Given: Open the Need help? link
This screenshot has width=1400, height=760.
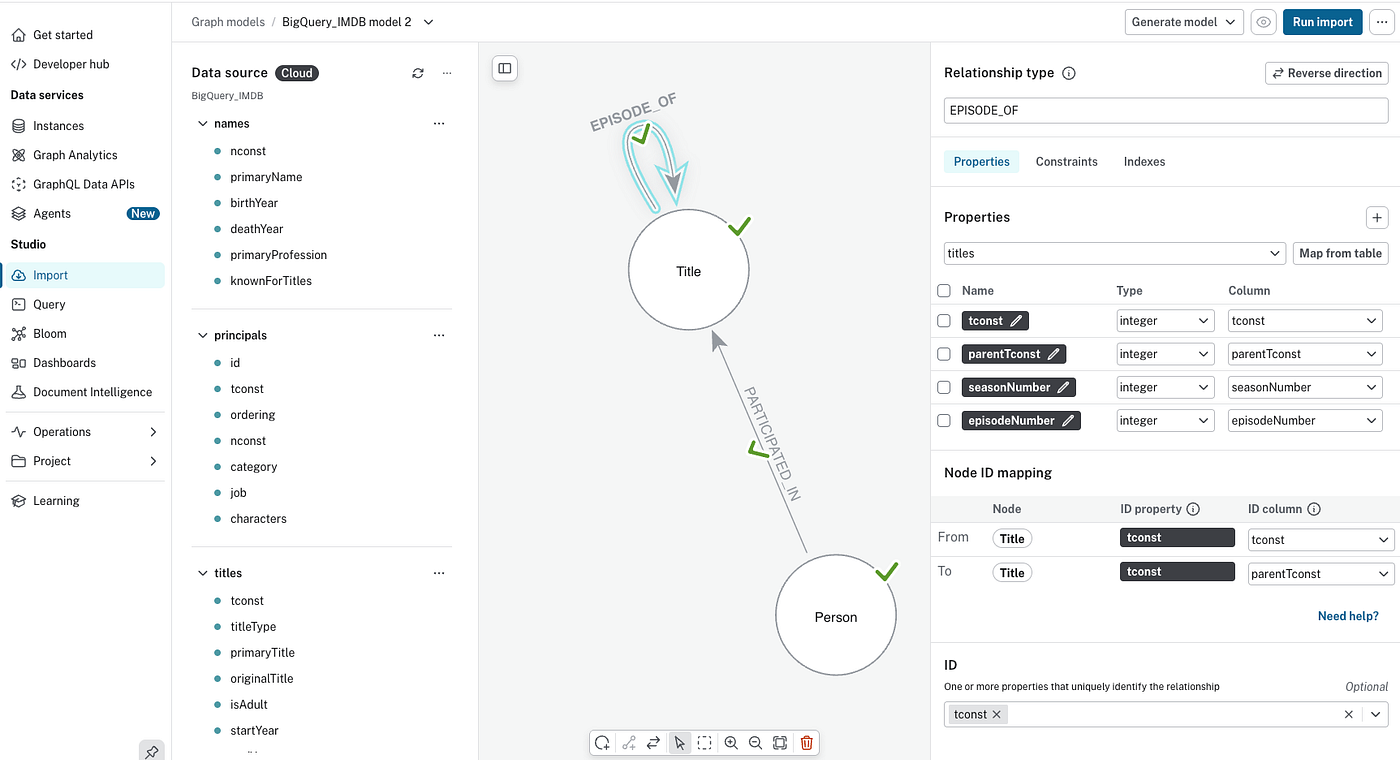Looking at the screenshot, I should [x=1348, y=616].
